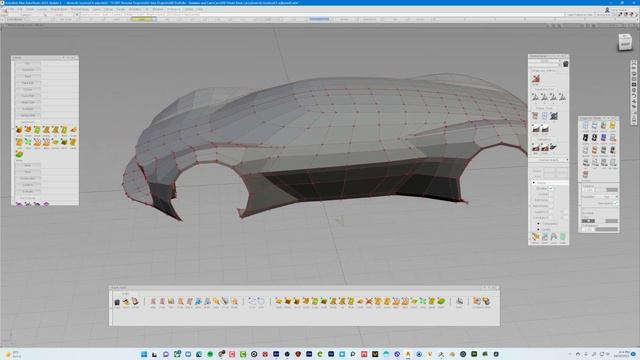Open the ObjectDisplay menu
This screenshot has width=640, height=360.
[58, 9]
